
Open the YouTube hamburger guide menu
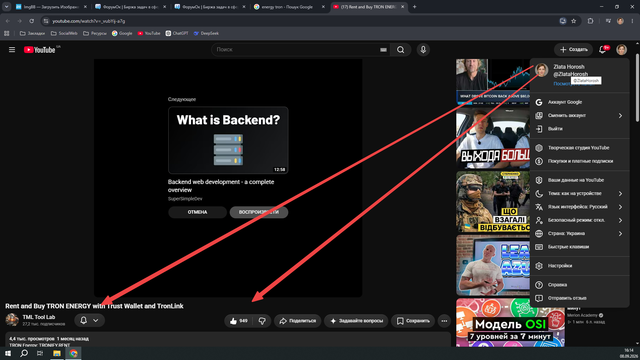tap(12, 50)
